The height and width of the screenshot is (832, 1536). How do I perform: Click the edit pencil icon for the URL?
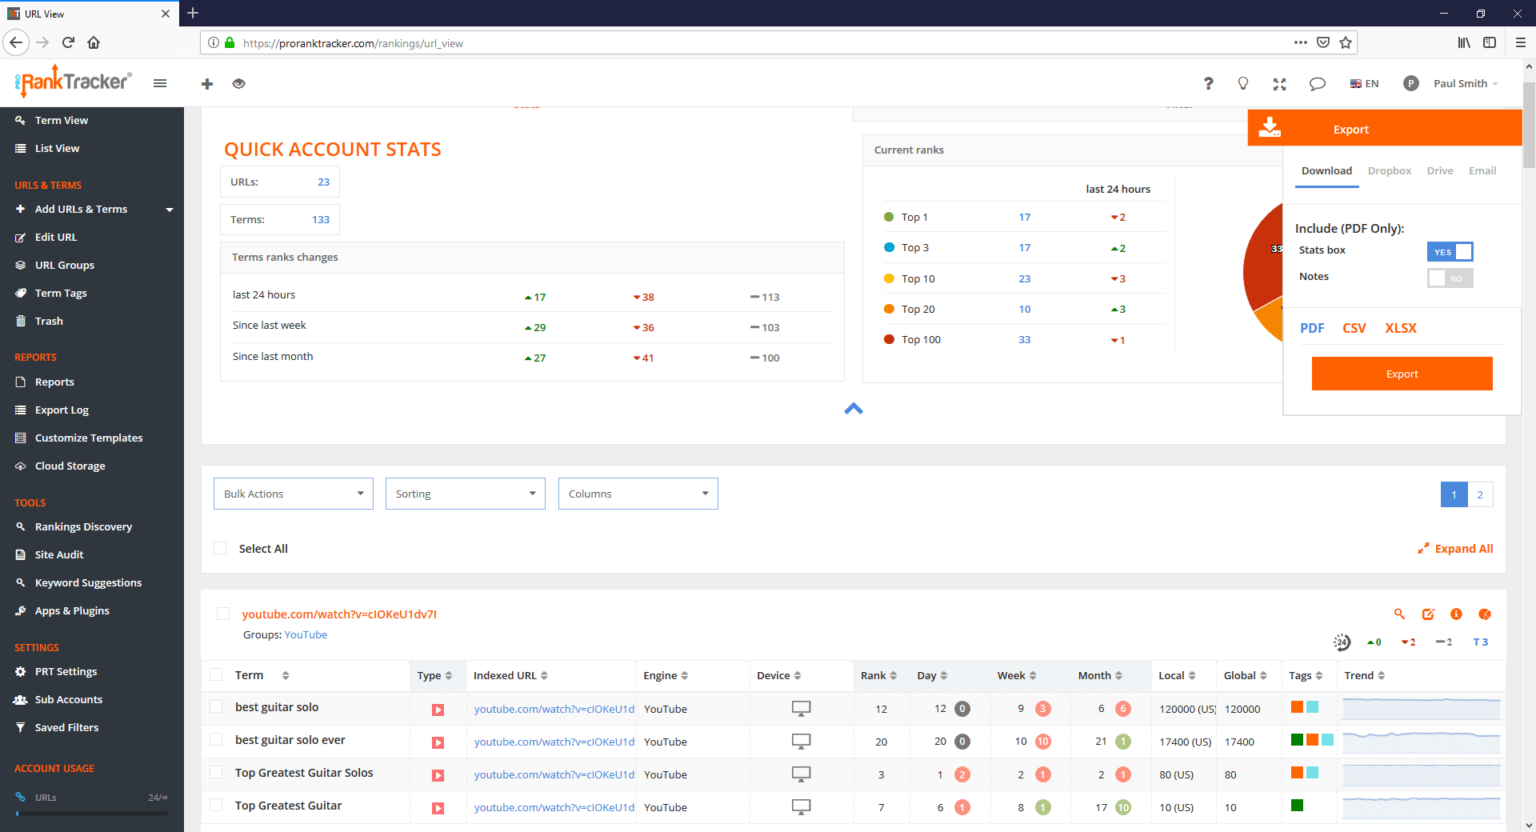(1428, 614)
